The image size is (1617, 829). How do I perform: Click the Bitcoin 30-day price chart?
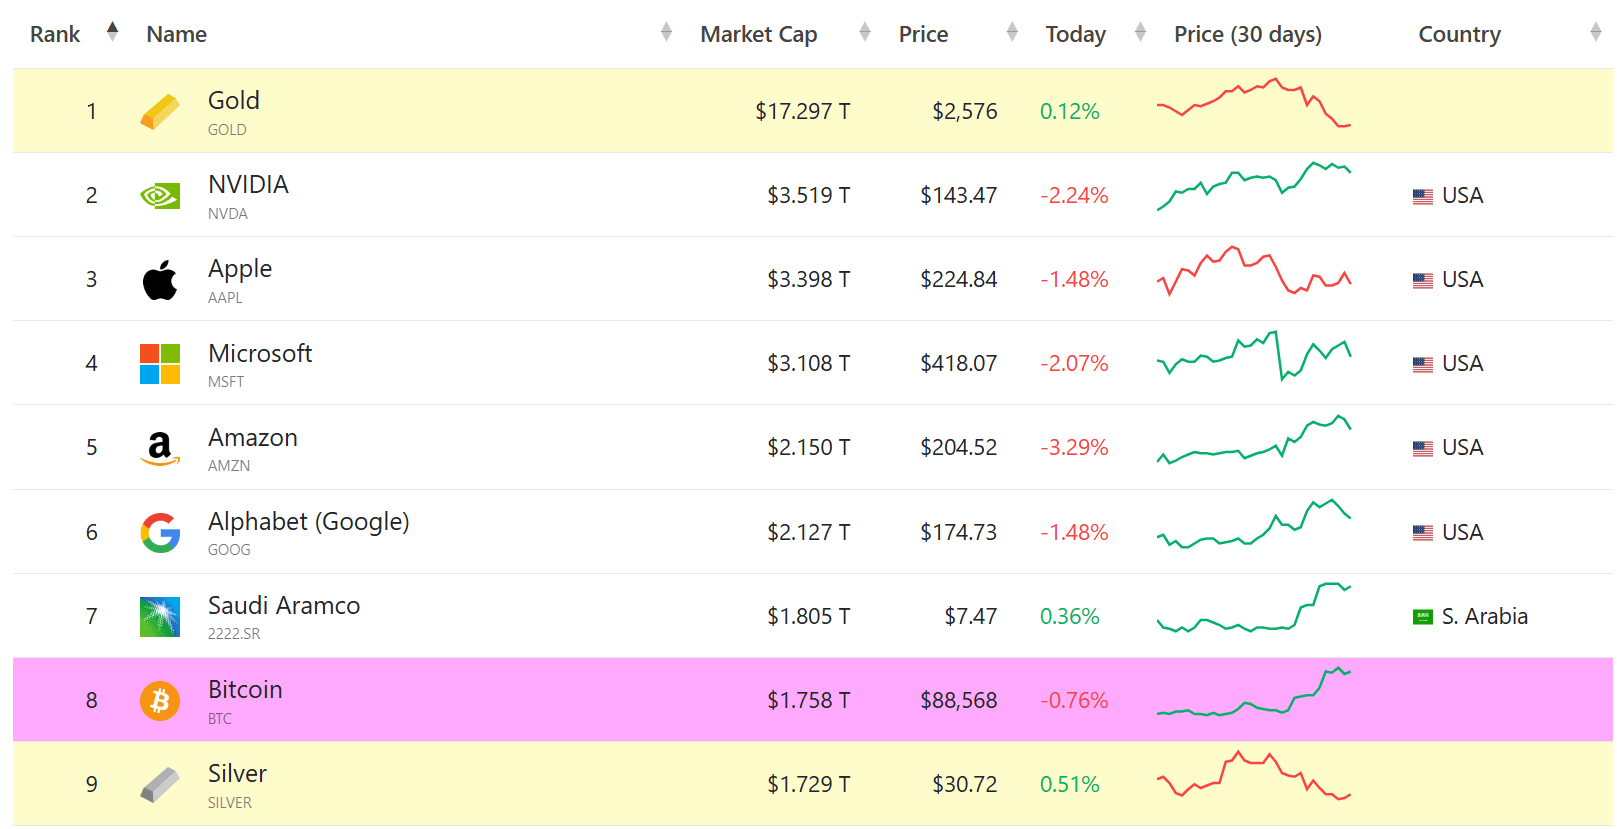click(1253, 692)
